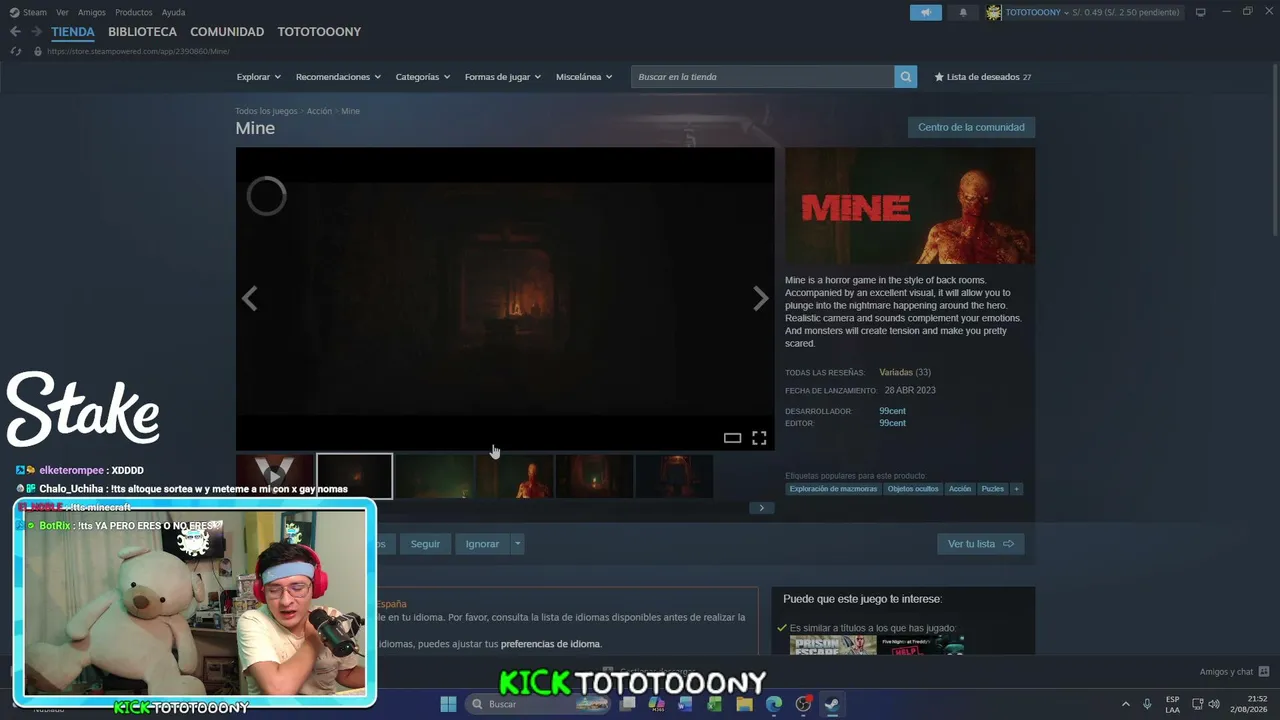1280x720 pixels.
Task: Select the Puzles tag
Action: pyautogui.click(x=992, y=489)
